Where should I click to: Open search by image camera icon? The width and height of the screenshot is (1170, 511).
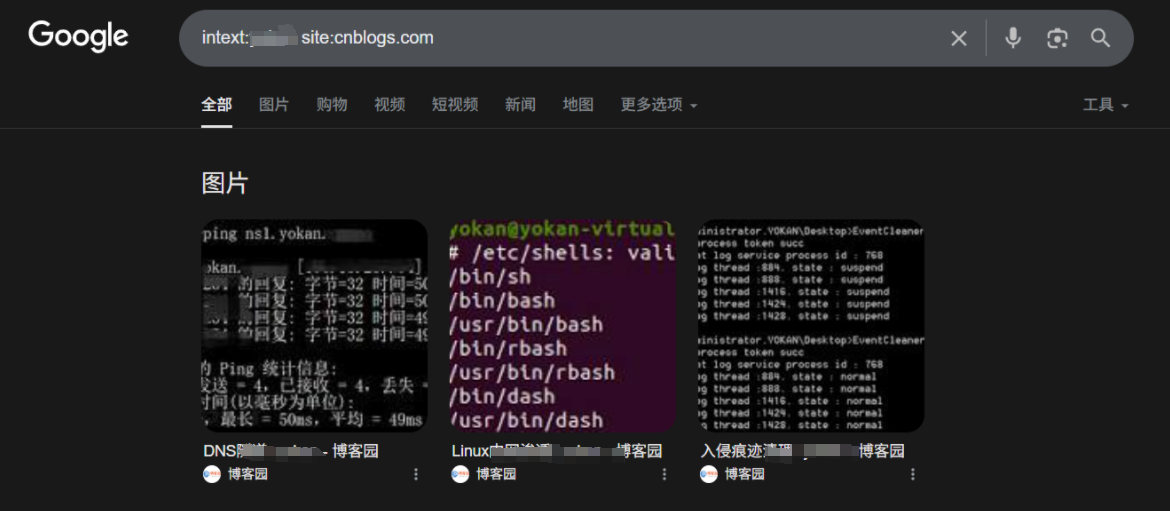tap(1057, 38)
